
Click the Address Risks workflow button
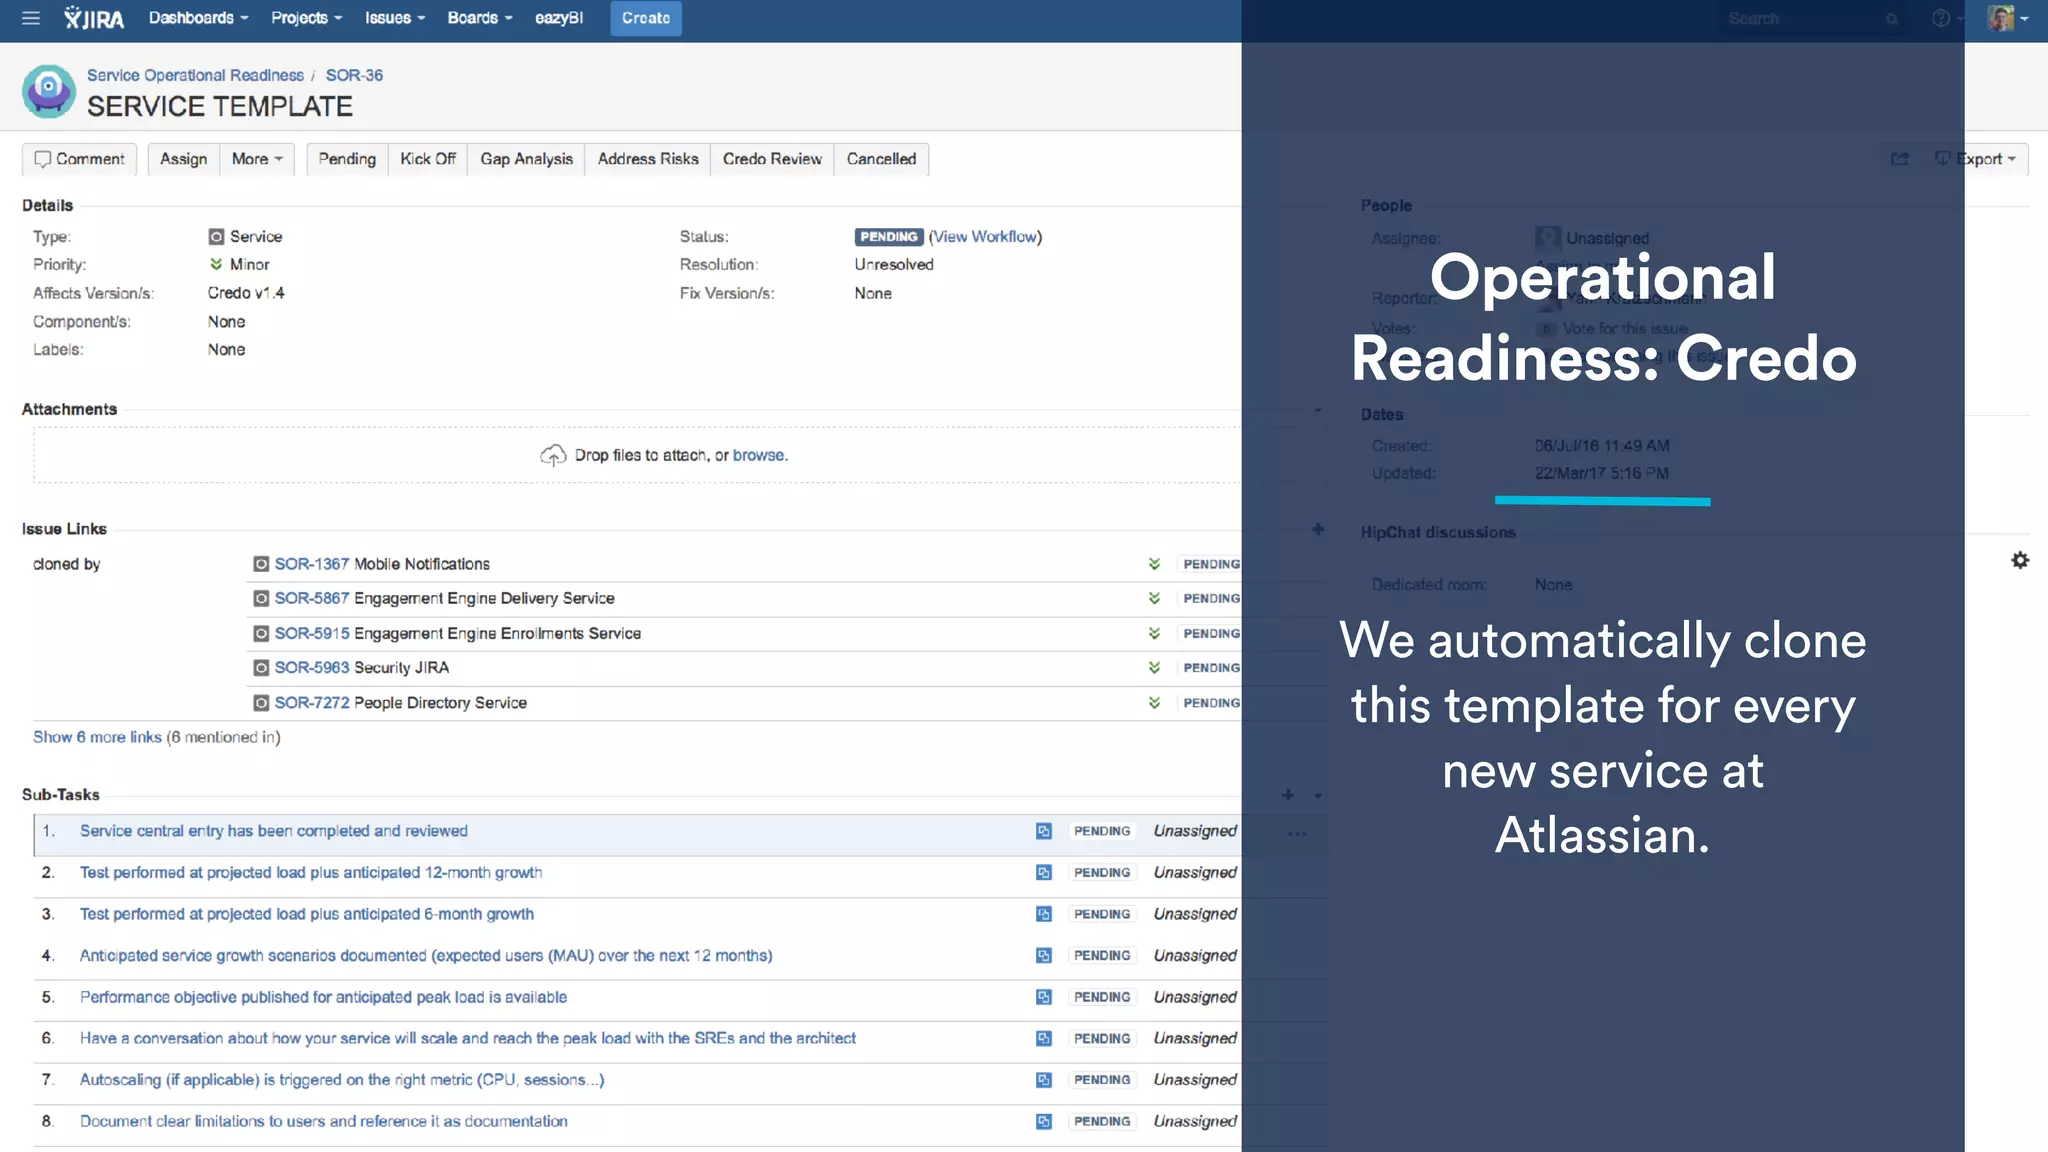[648, 159]
